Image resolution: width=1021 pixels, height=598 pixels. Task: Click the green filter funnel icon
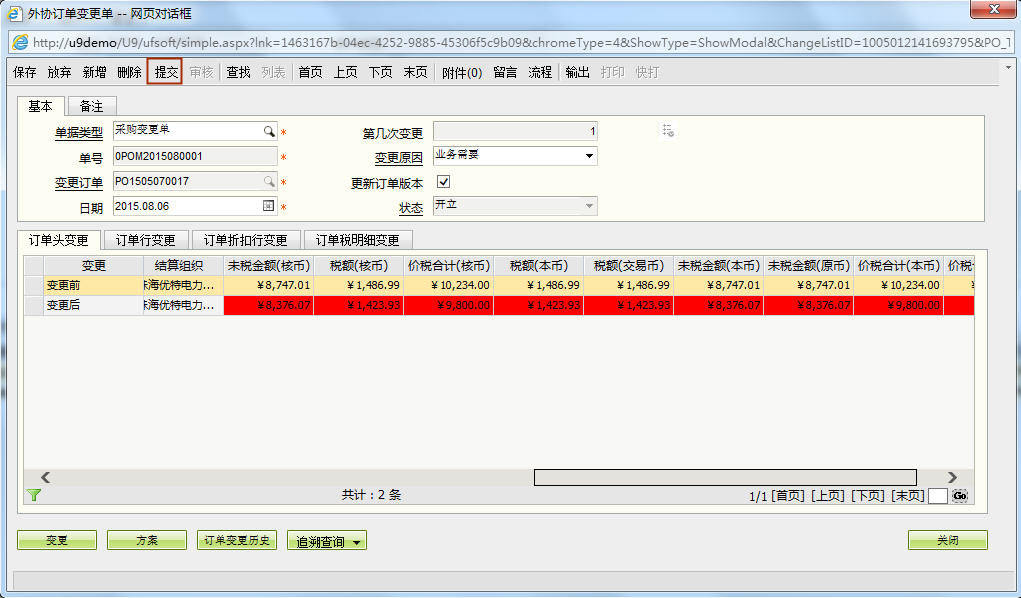click(34, 495)
